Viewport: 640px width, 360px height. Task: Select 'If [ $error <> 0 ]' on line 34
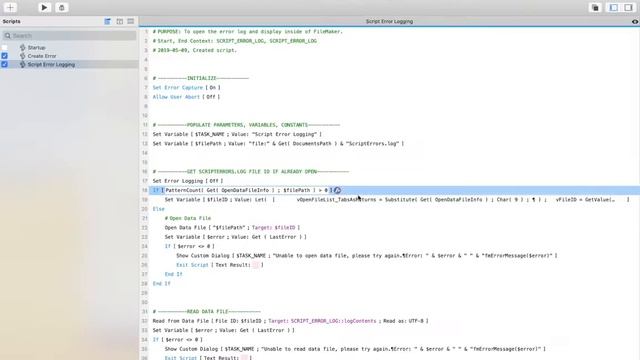click(178, 340)
